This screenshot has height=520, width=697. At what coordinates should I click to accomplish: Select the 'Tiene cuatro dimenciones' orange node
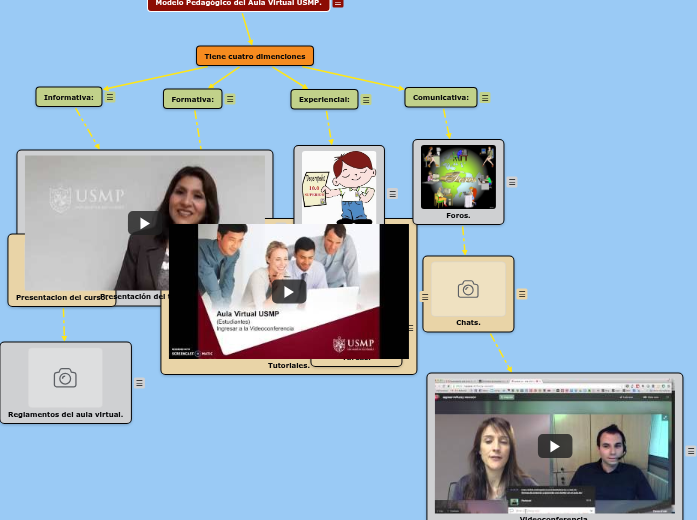[x=255, y=56]
